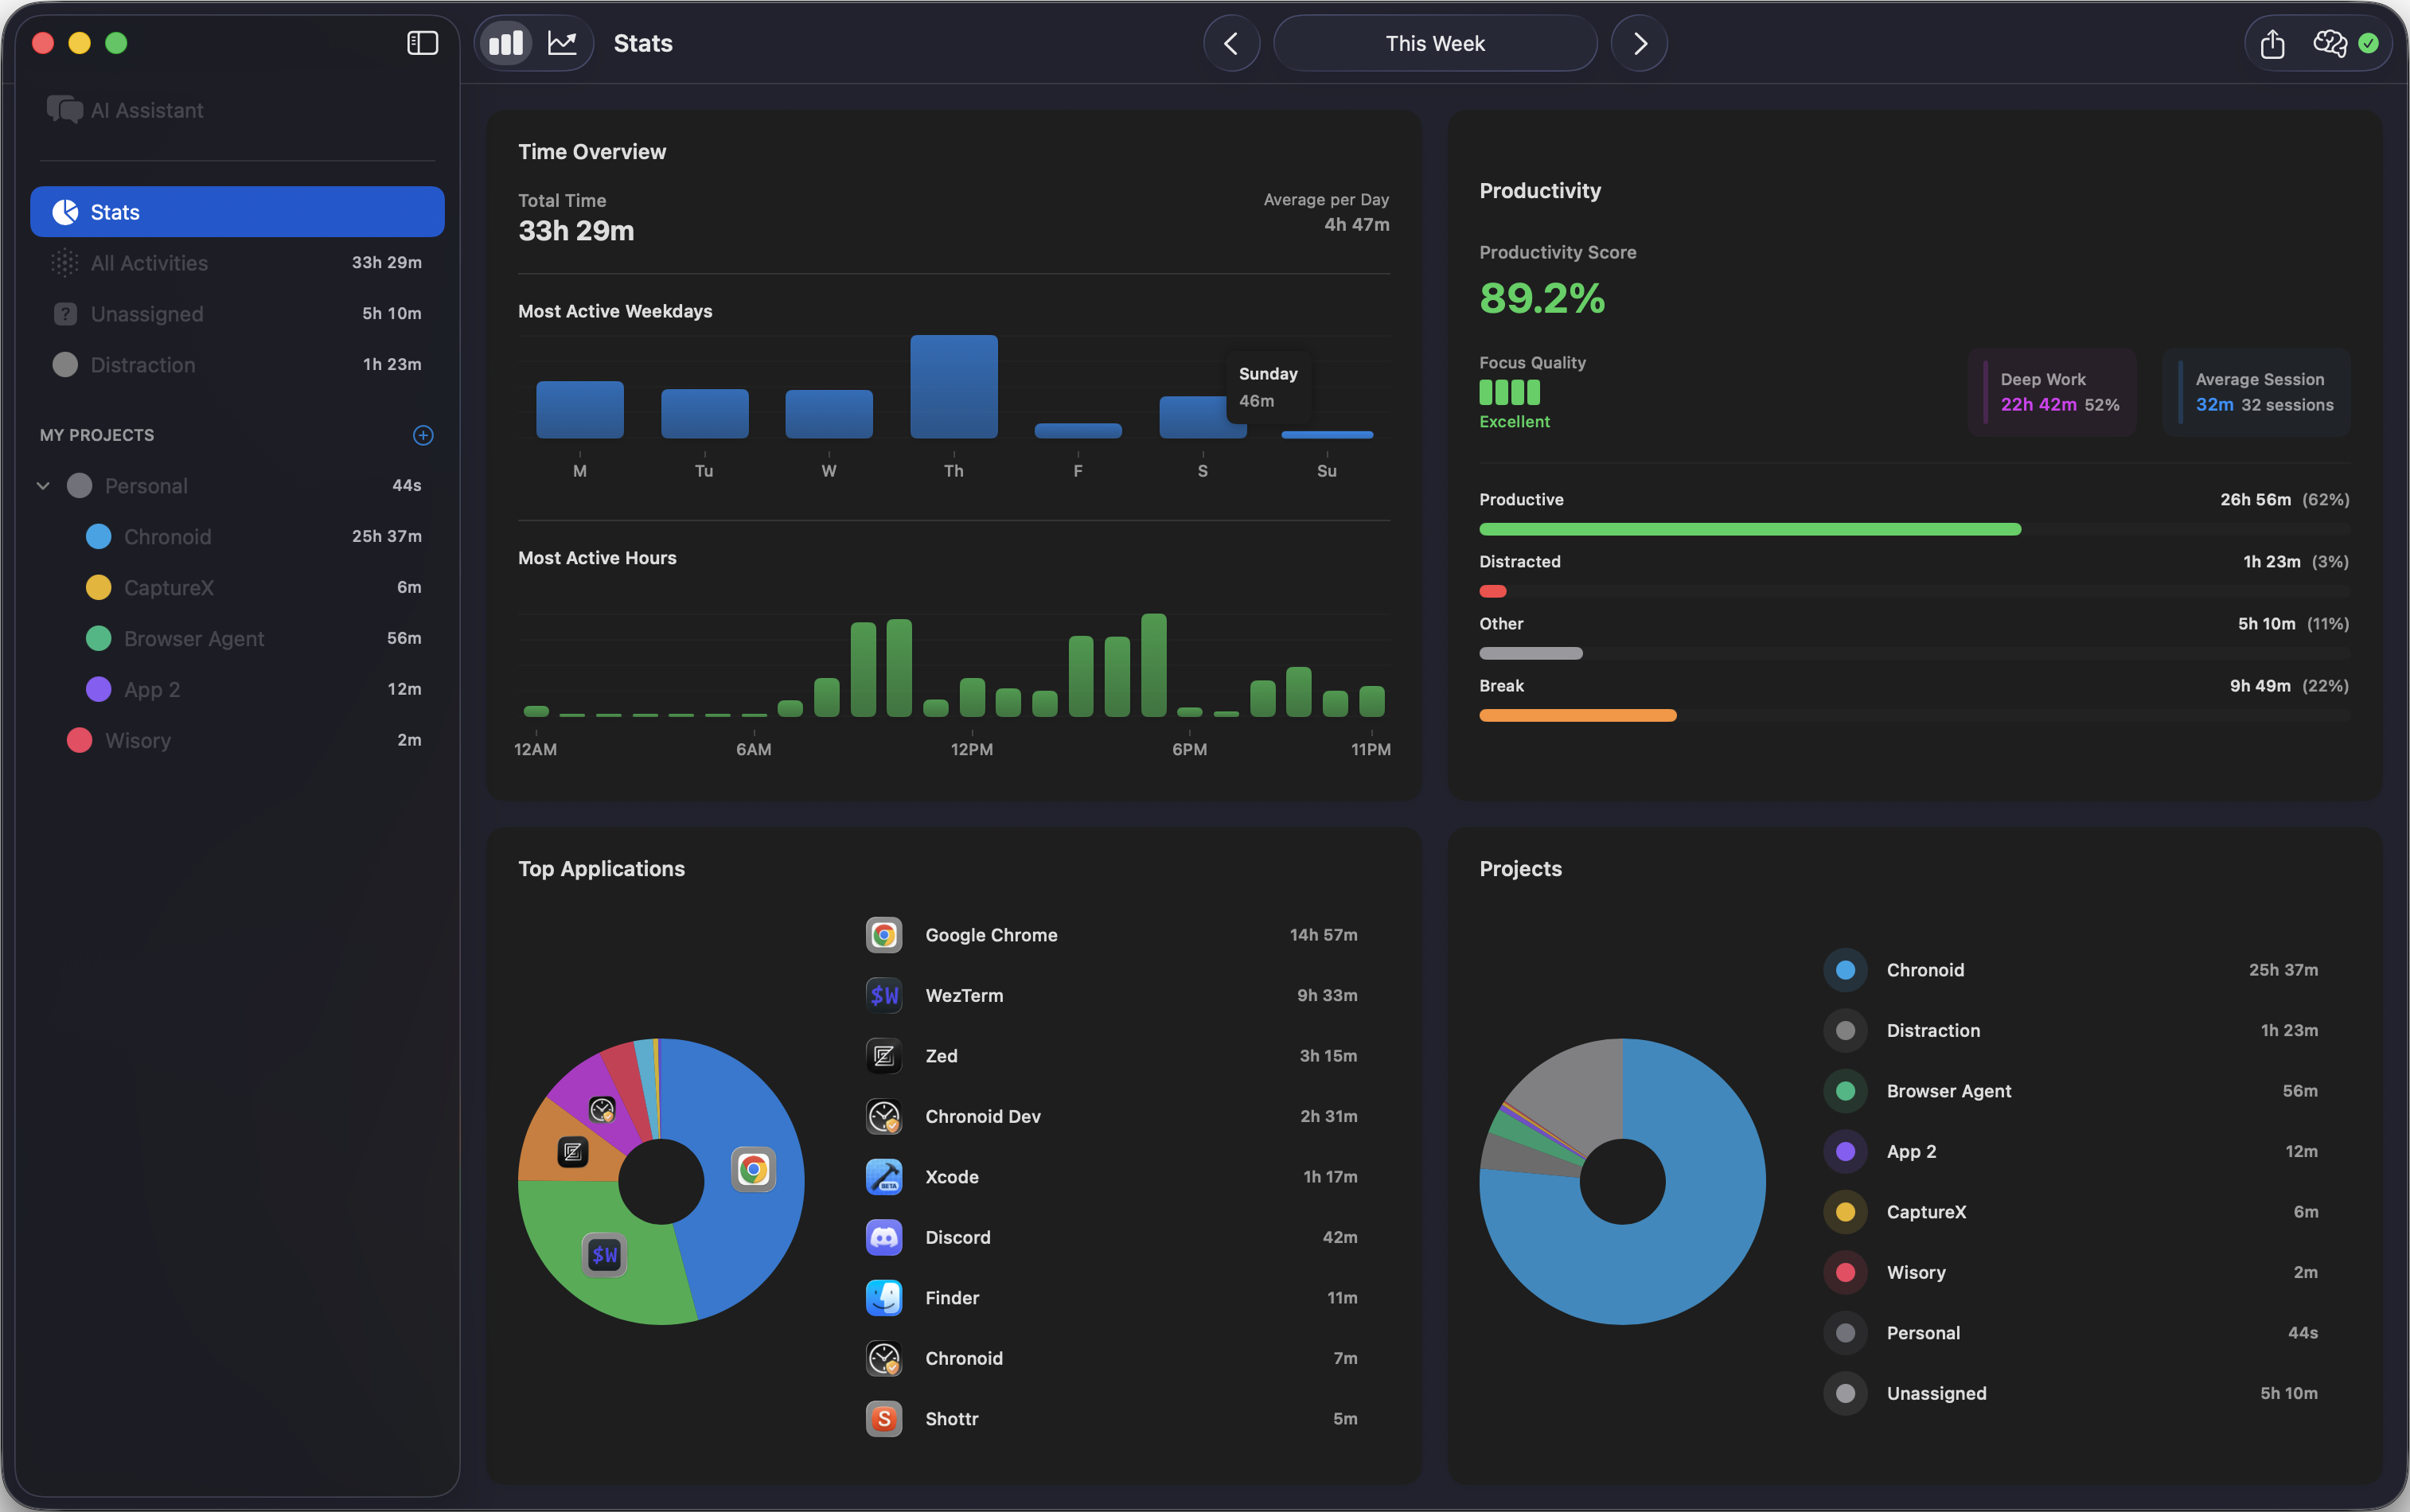
Task: Add a new project plus icon
Action: coord(423,435)
